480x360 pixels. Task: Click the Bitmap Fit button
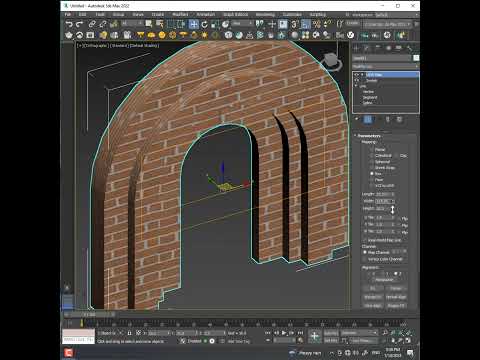coord(373,297)
